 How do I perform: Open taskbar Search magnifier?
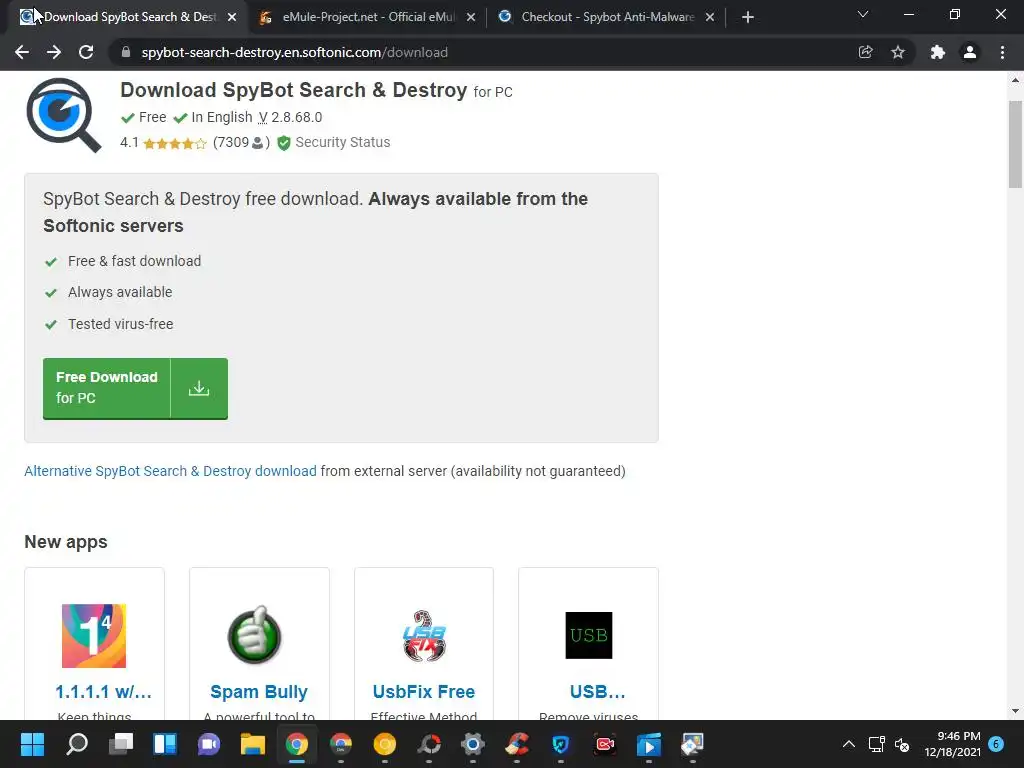point(77,744)
